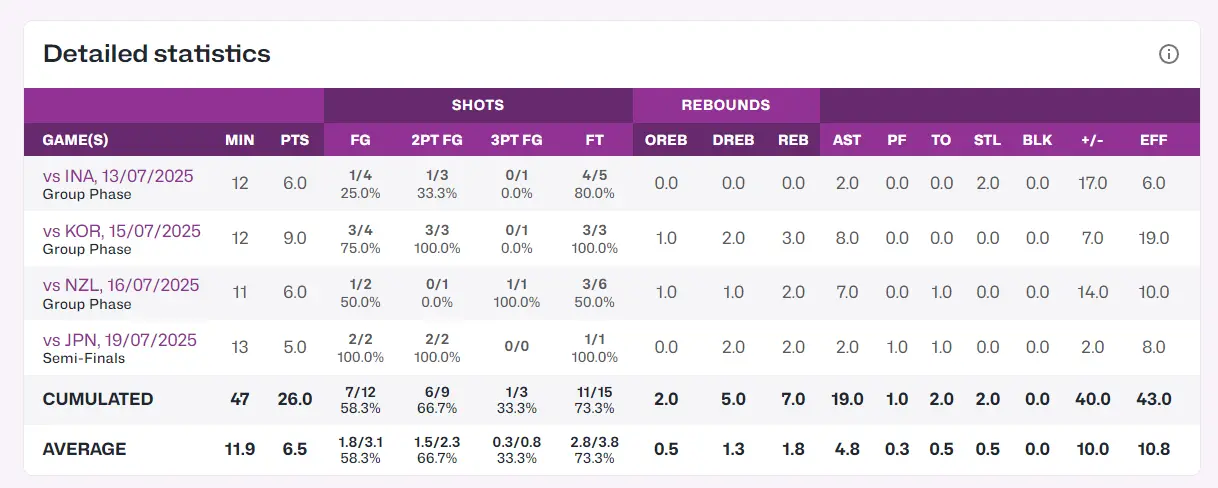Open the vs JPN, 19/07/2025 game link

click(120, 340)
